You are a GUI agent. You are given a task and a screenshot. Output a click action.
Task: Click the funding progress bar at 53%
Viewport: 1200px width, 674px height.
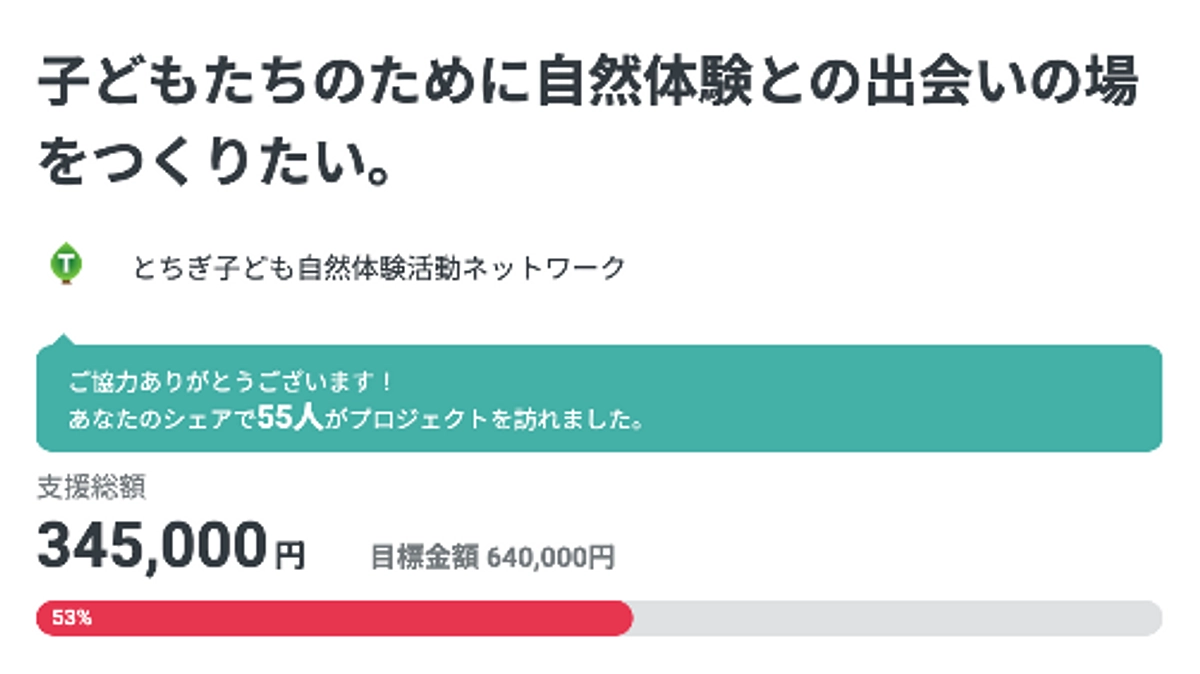pyautogui.click(x=600, y=618)
